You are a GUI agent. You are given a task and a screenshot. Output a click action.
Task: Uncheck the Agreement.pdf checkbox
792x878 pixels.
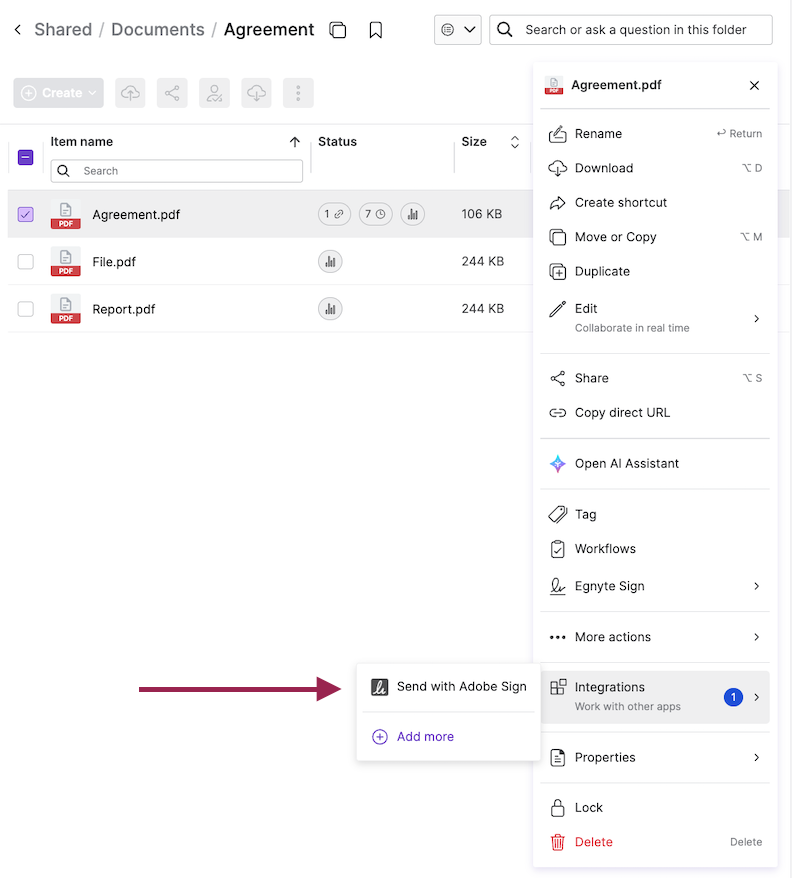pos(26,214)
